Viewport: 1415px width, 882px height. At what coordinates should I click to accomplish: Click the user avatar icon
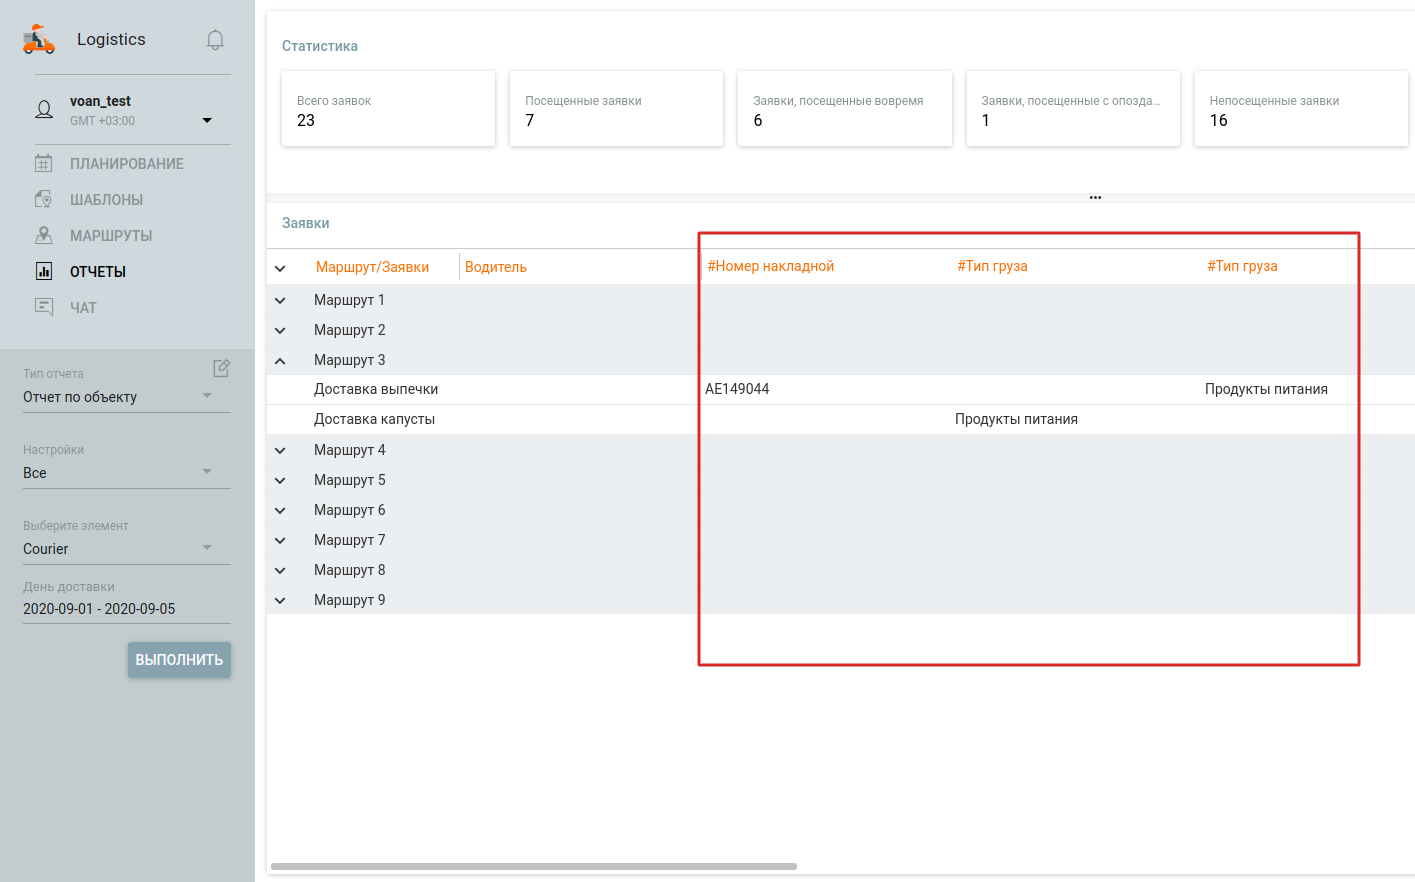point(44,110)
